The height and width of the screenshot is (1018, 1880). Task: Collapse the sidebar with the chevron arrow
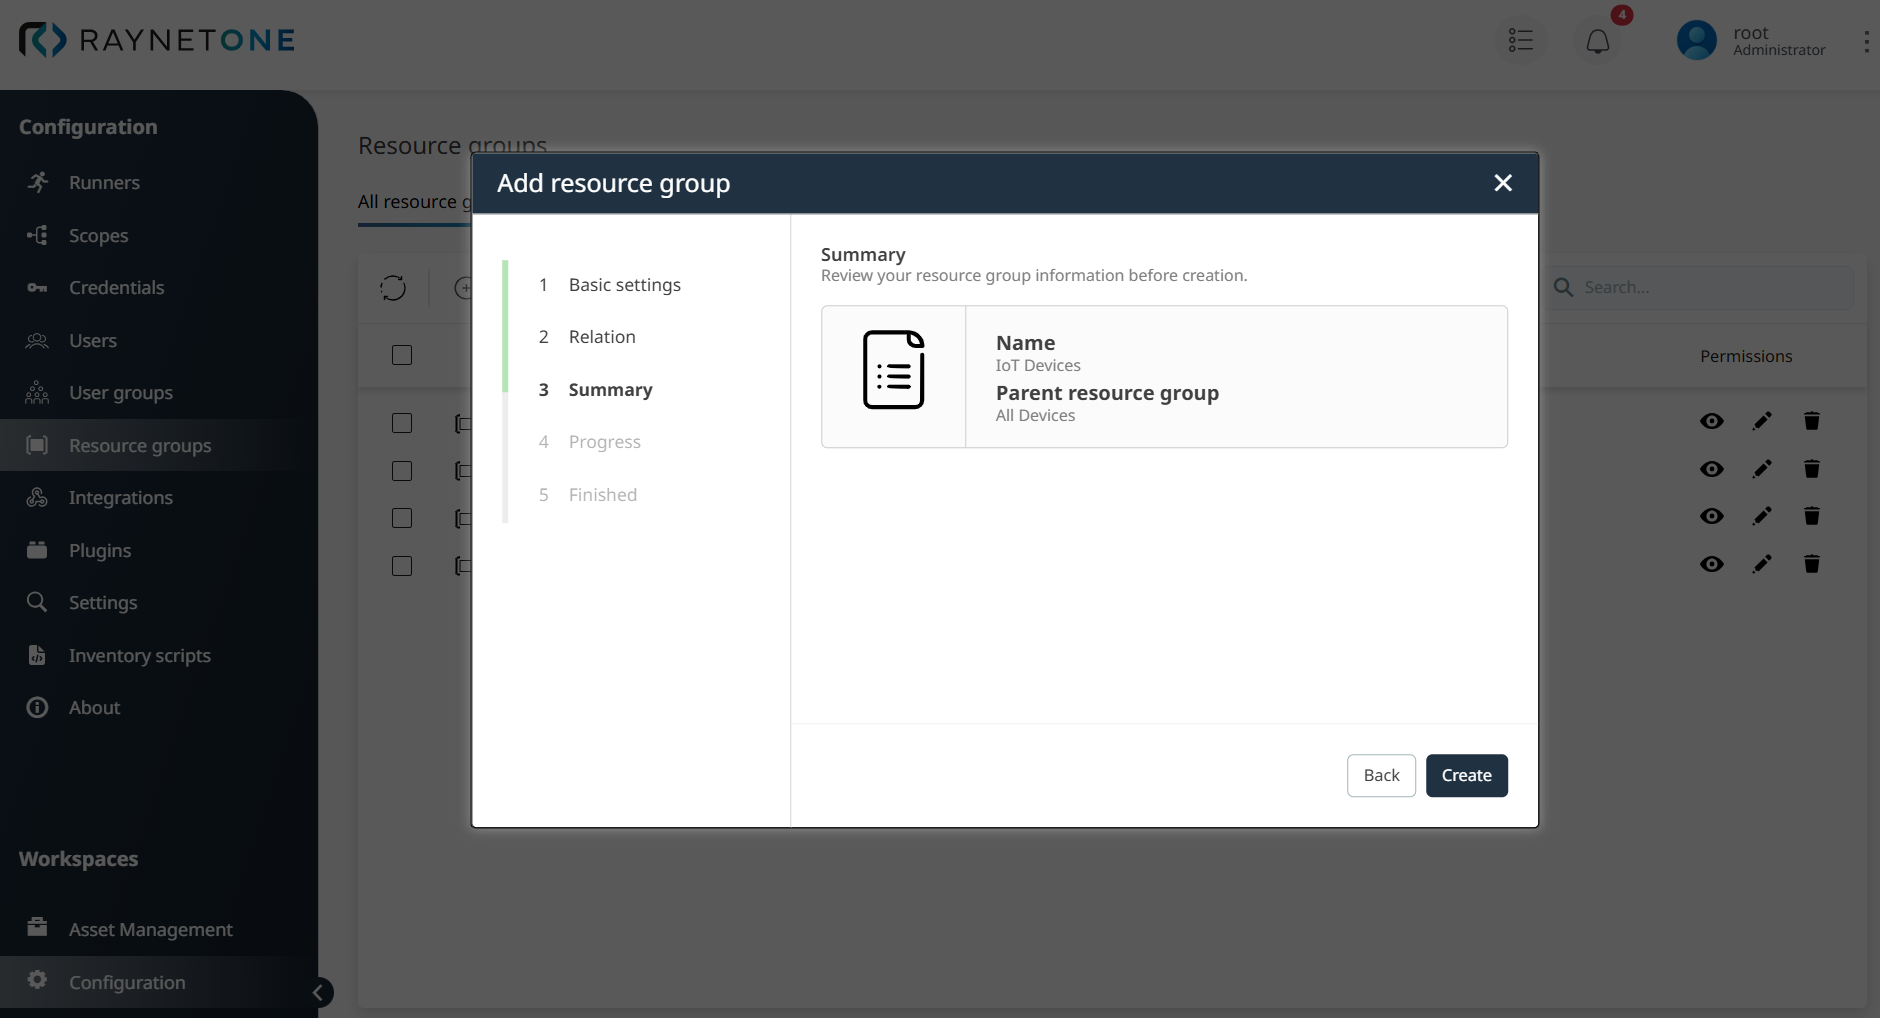(x=318, y=992)
